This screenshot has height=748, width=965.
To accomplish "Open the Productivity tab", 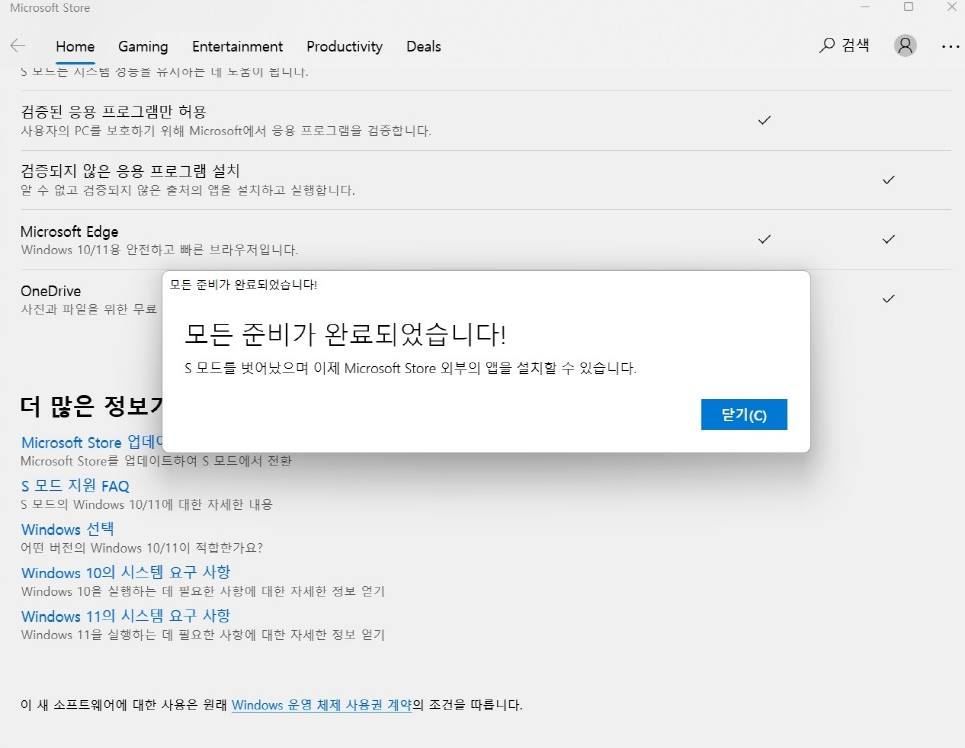I will 345,47.
